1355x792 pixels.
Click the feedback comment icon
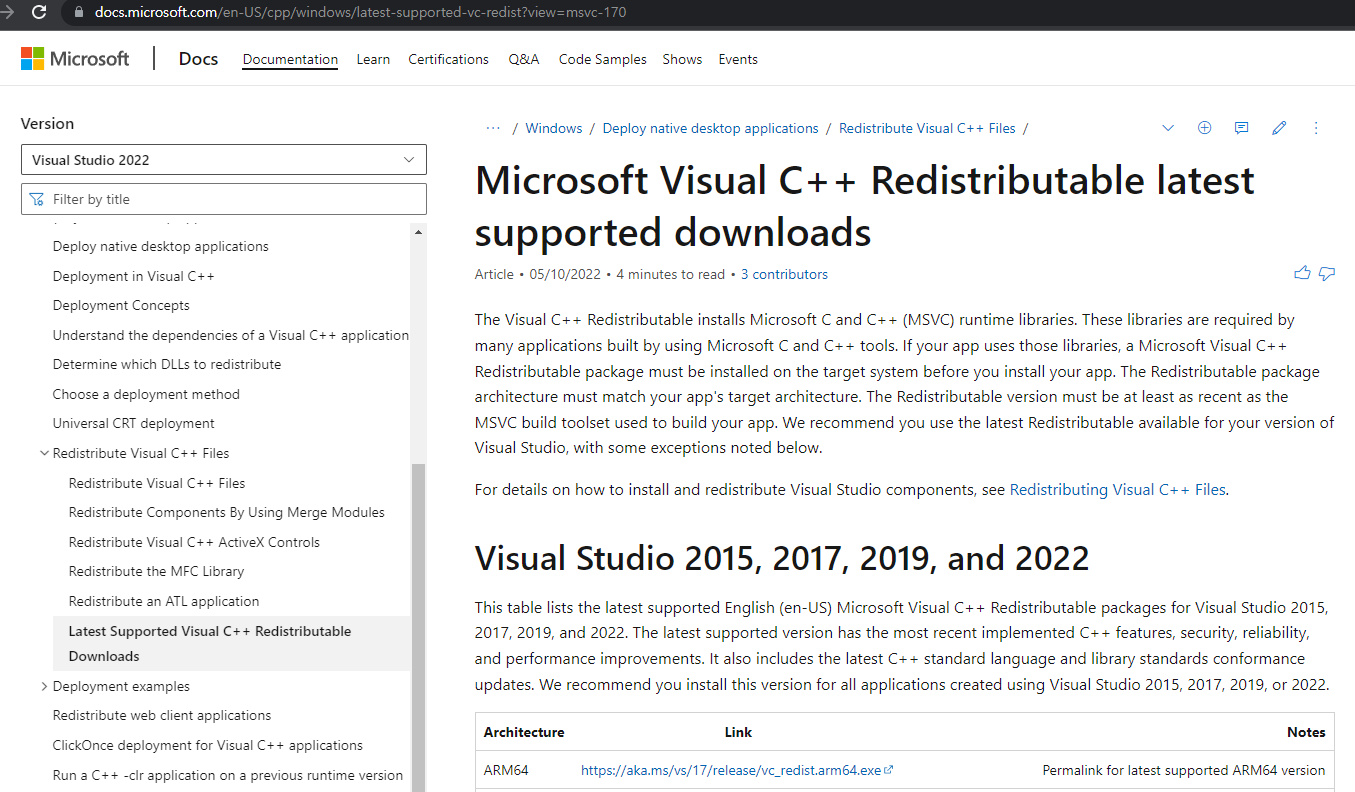coord(1241,128)
